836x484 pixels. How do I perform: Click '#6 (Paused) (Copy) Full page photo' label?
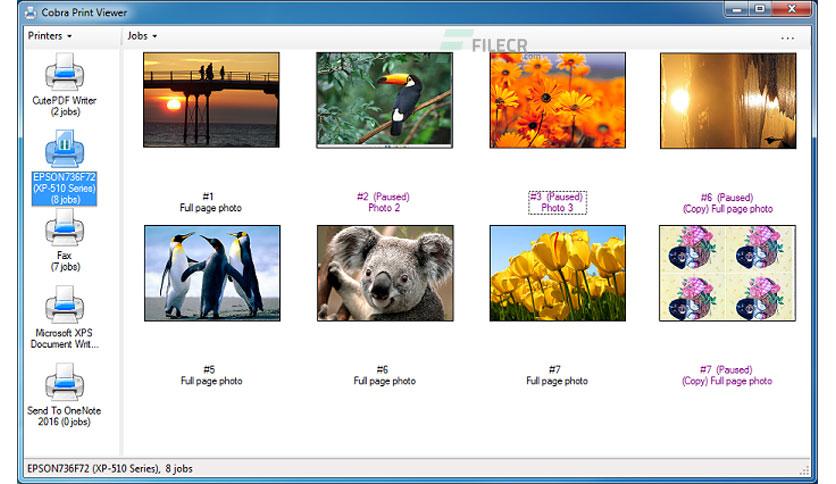point(728,203)
